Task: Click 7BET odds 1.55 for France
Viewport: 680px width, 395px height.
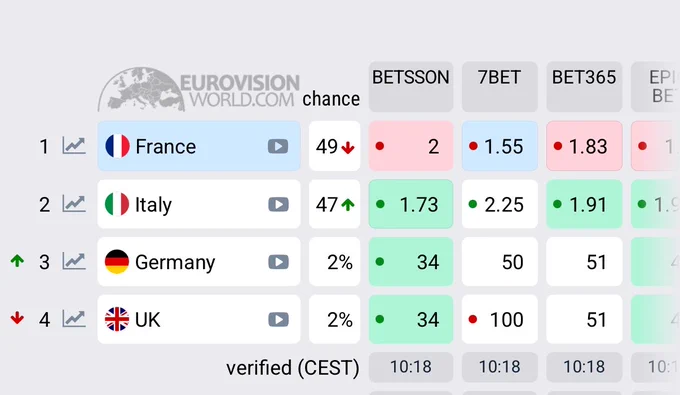Action: (x=500, y=146)
